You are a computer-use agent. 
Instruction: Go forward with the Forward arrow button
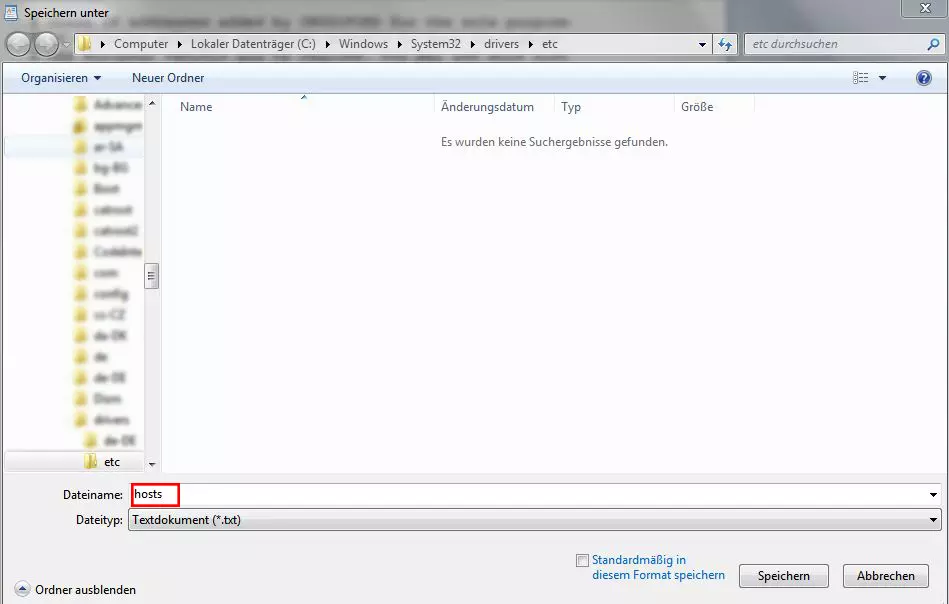click(x=46, y=44)
